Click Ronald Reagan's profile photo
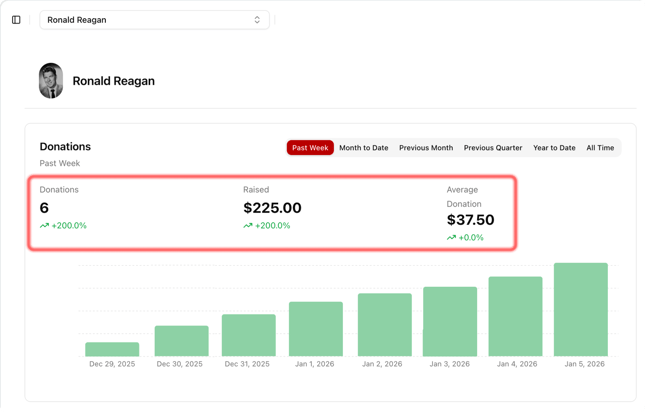 click(x=51, y=81)
